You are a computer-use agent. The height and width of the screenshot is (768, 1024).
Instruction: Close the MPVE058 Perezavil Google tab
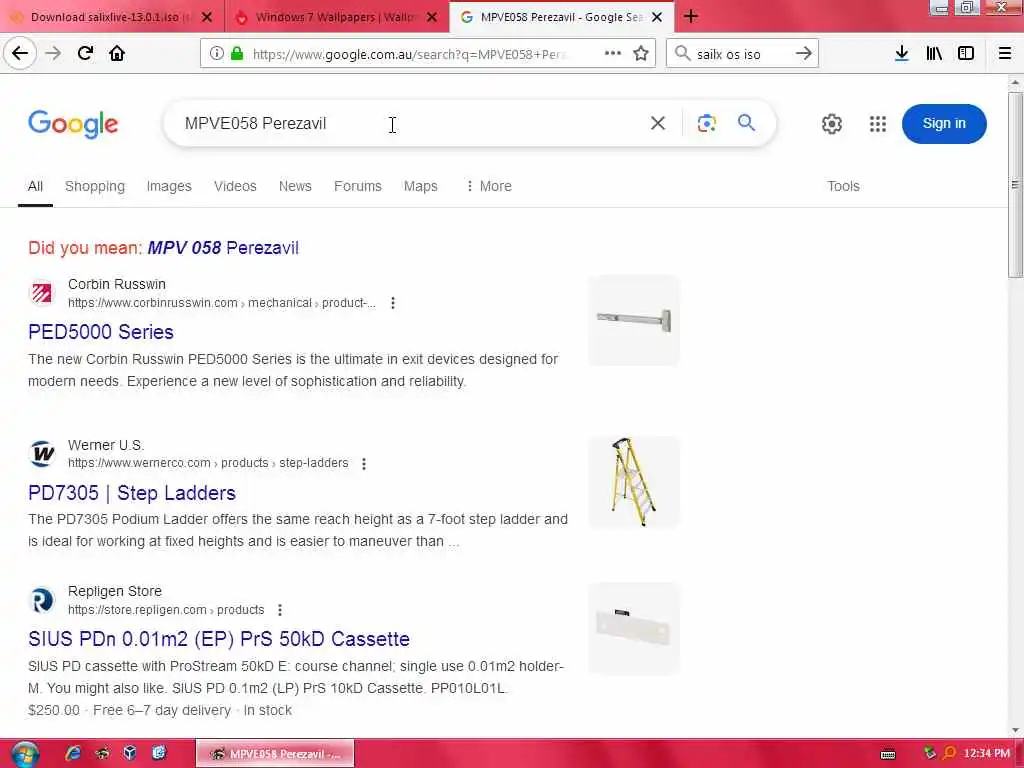657,18
